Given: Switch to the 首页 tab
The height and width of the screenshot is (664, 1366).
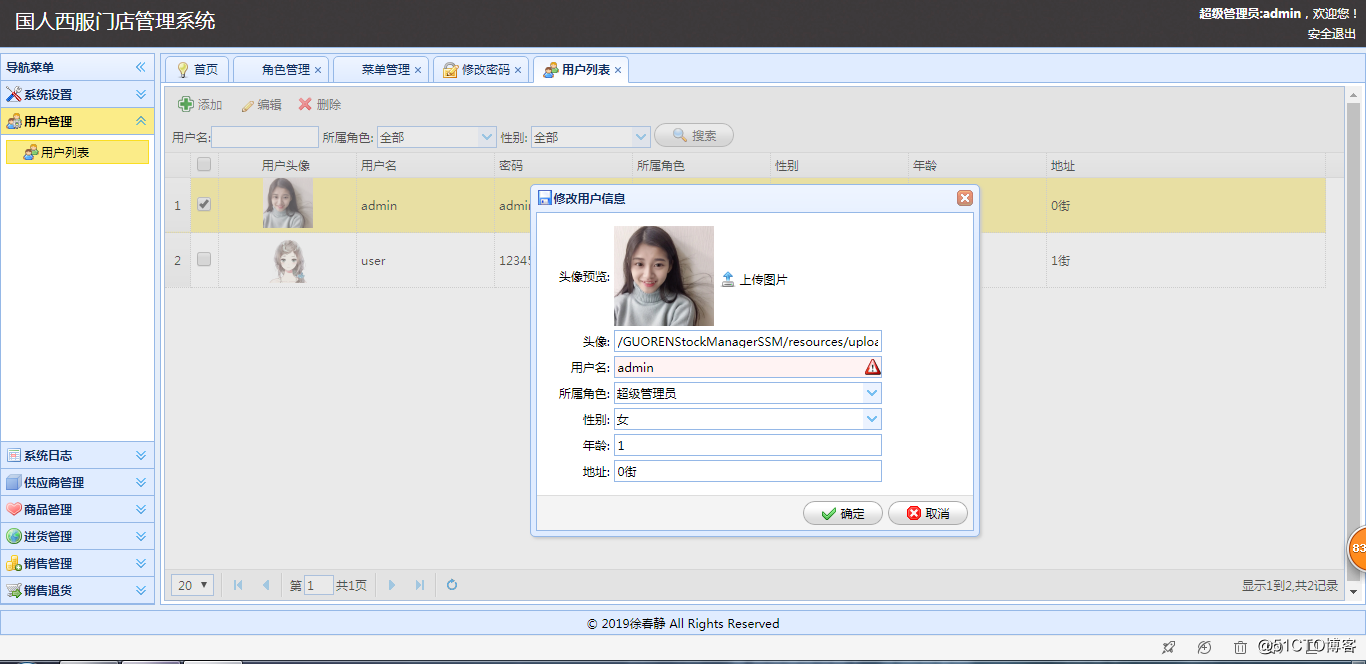Looking at the screenshot, I should [197, 70].
